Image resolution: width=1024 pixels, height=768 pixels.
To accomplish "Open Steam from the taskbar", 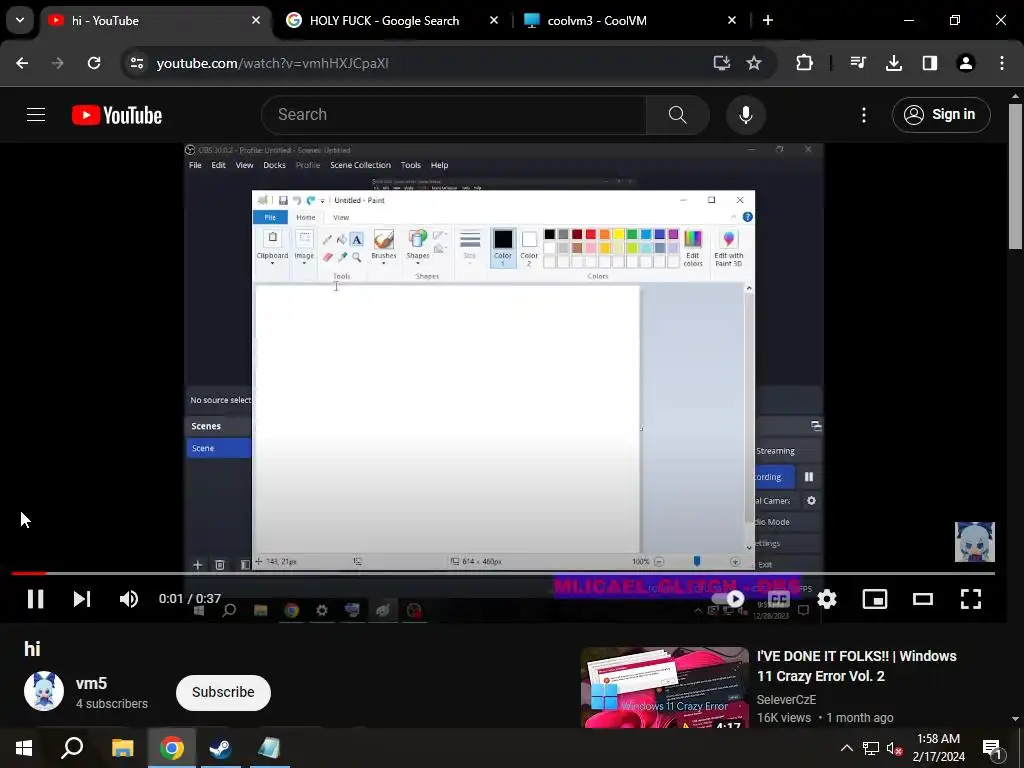I will pos(220,748).
